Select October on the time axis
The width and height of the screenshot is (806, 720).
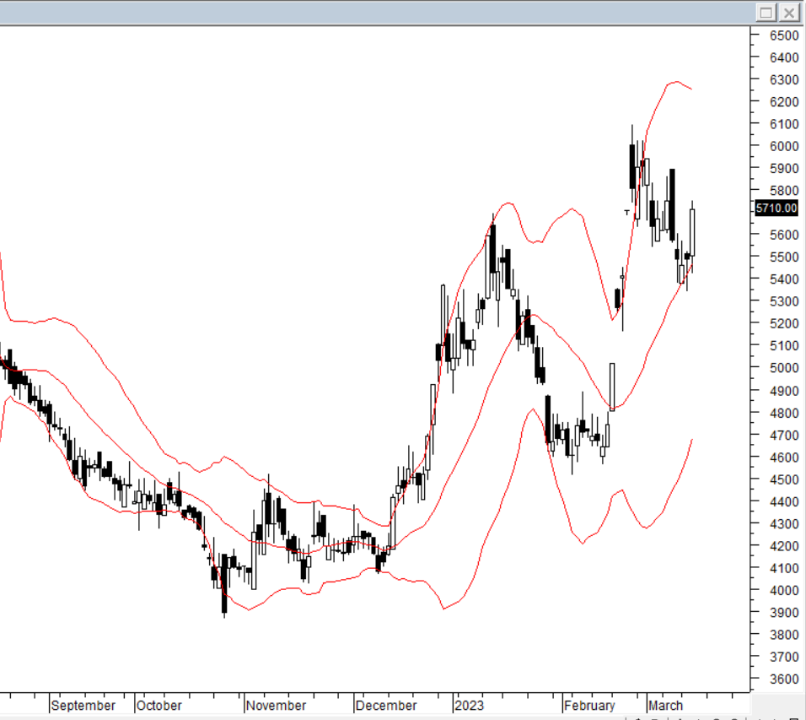(x=159, y=705)
